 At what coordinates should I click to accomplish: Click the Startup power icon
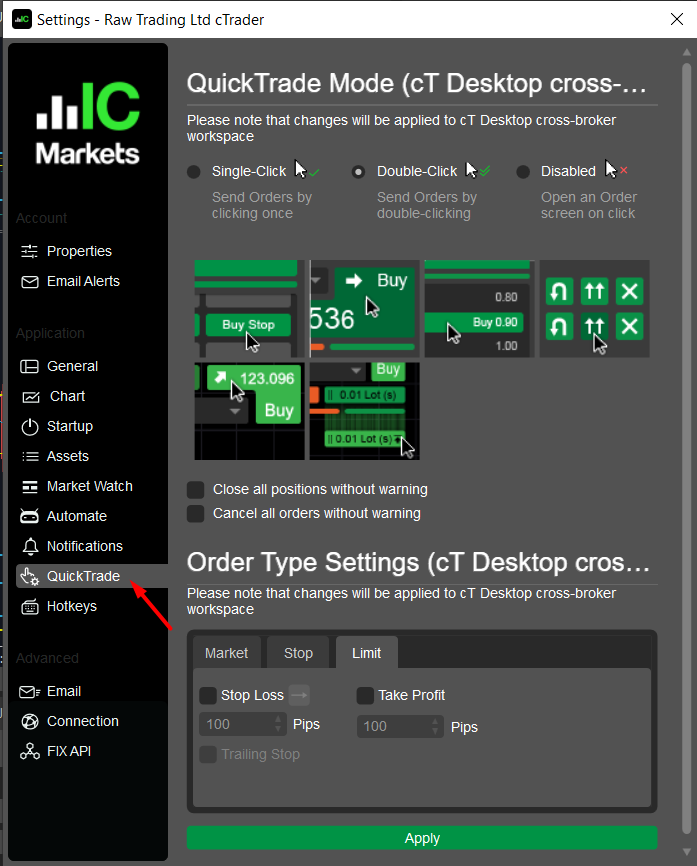[x=29, y=426]
